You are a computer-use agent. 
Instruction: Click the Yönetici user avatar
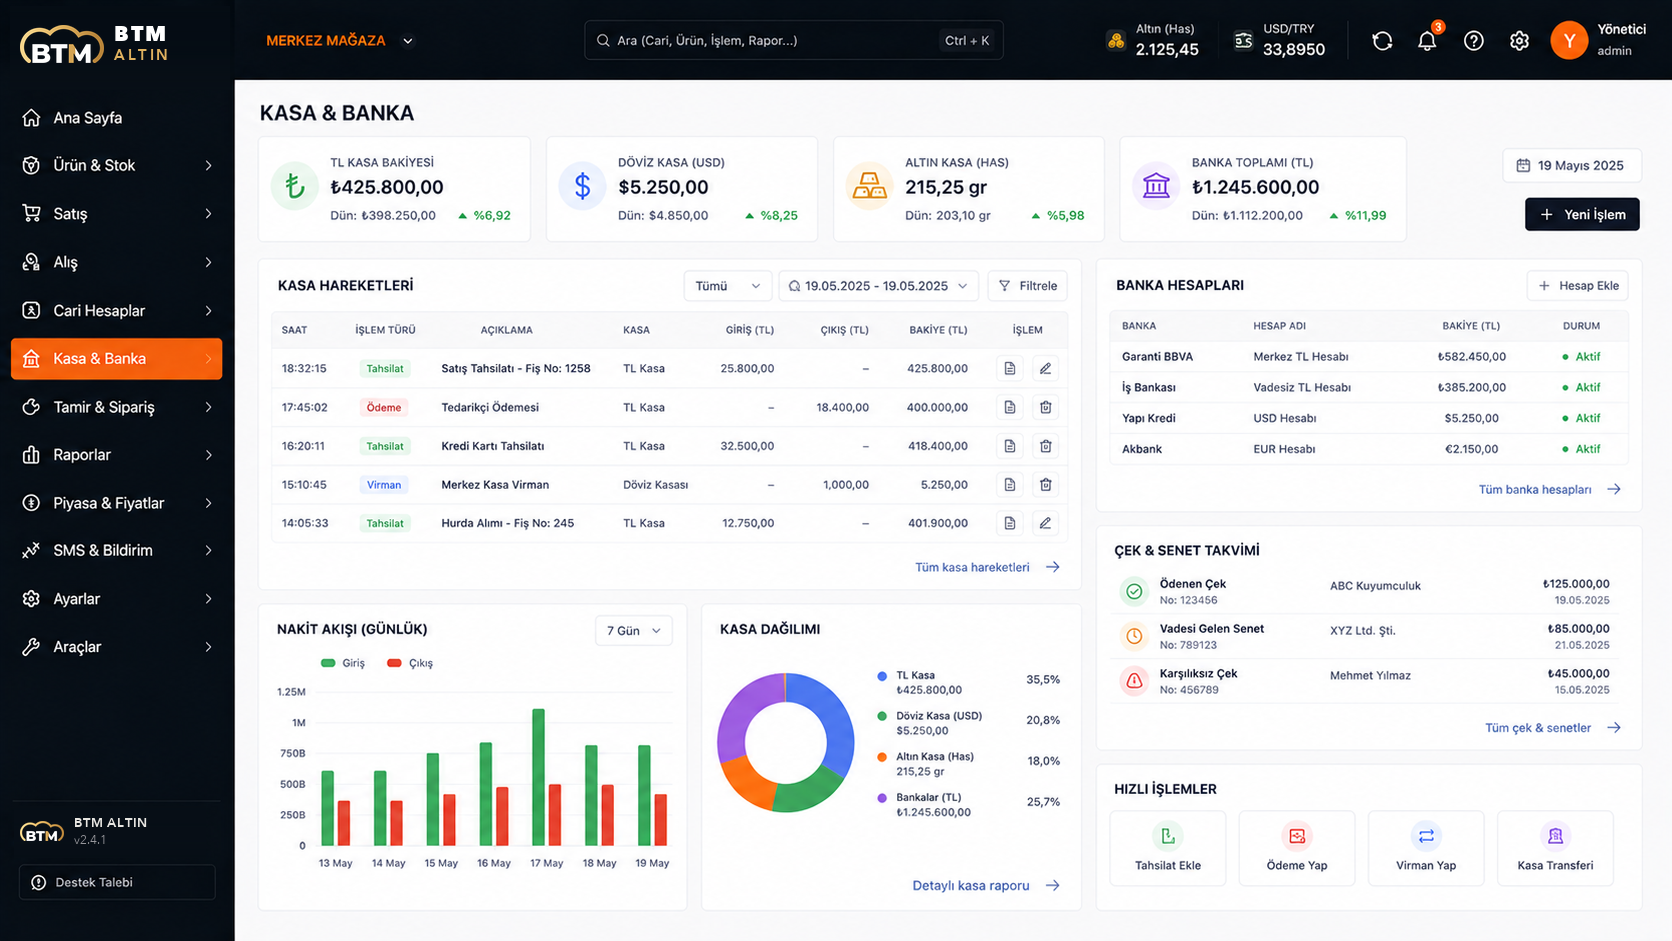[x=1569, y=40]
